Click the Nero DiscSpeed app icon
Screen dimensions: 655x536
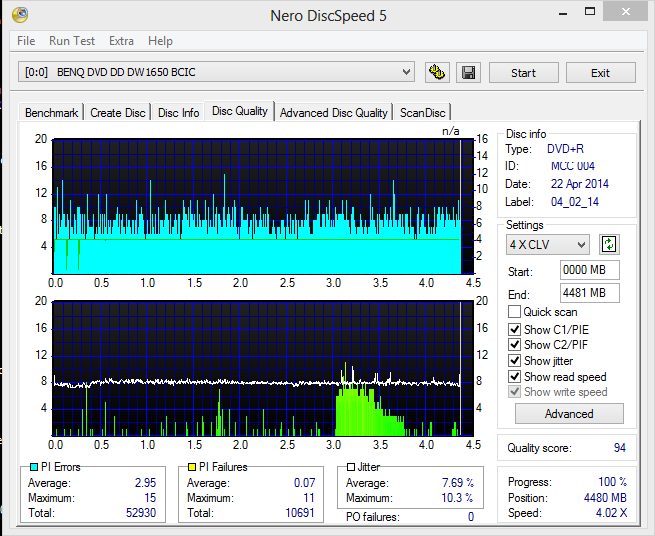click(20, 15)
